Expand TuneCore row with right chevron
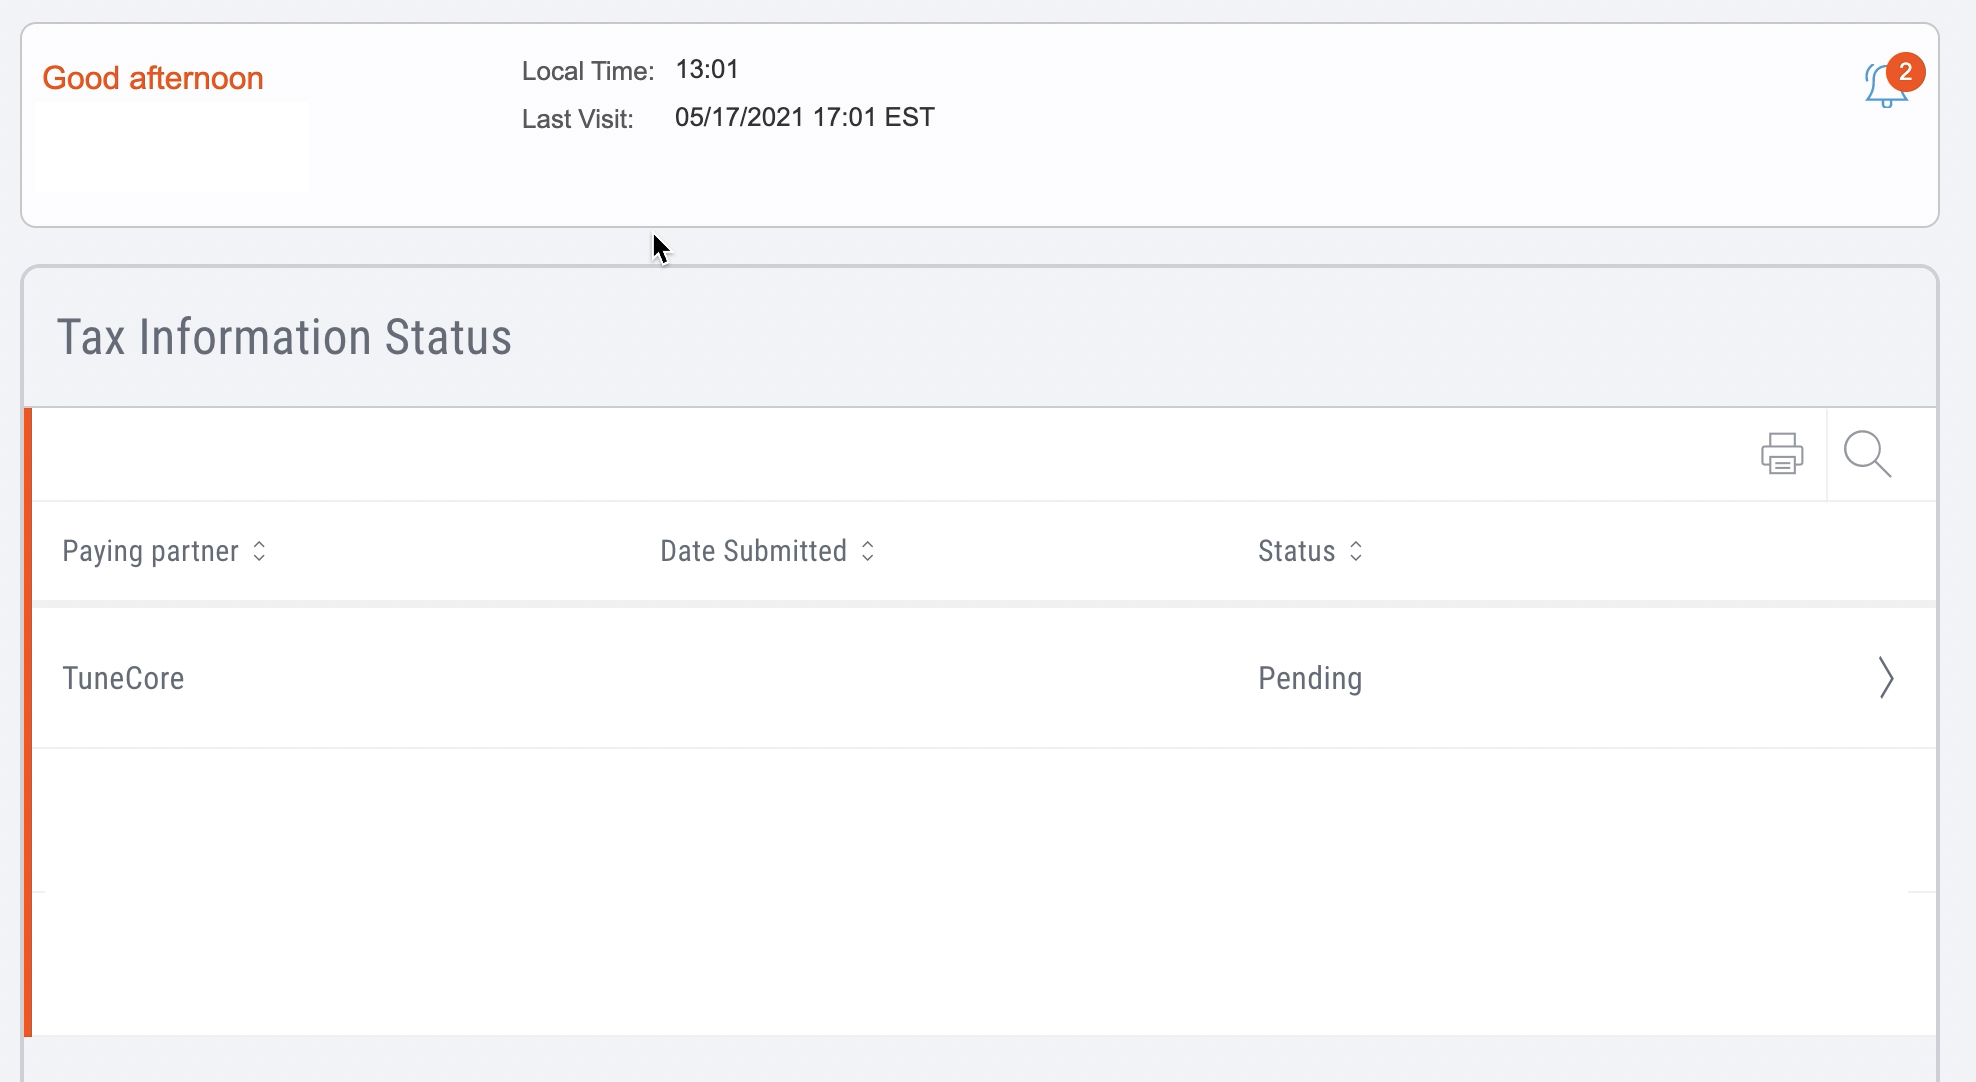 click(1885, 678)
